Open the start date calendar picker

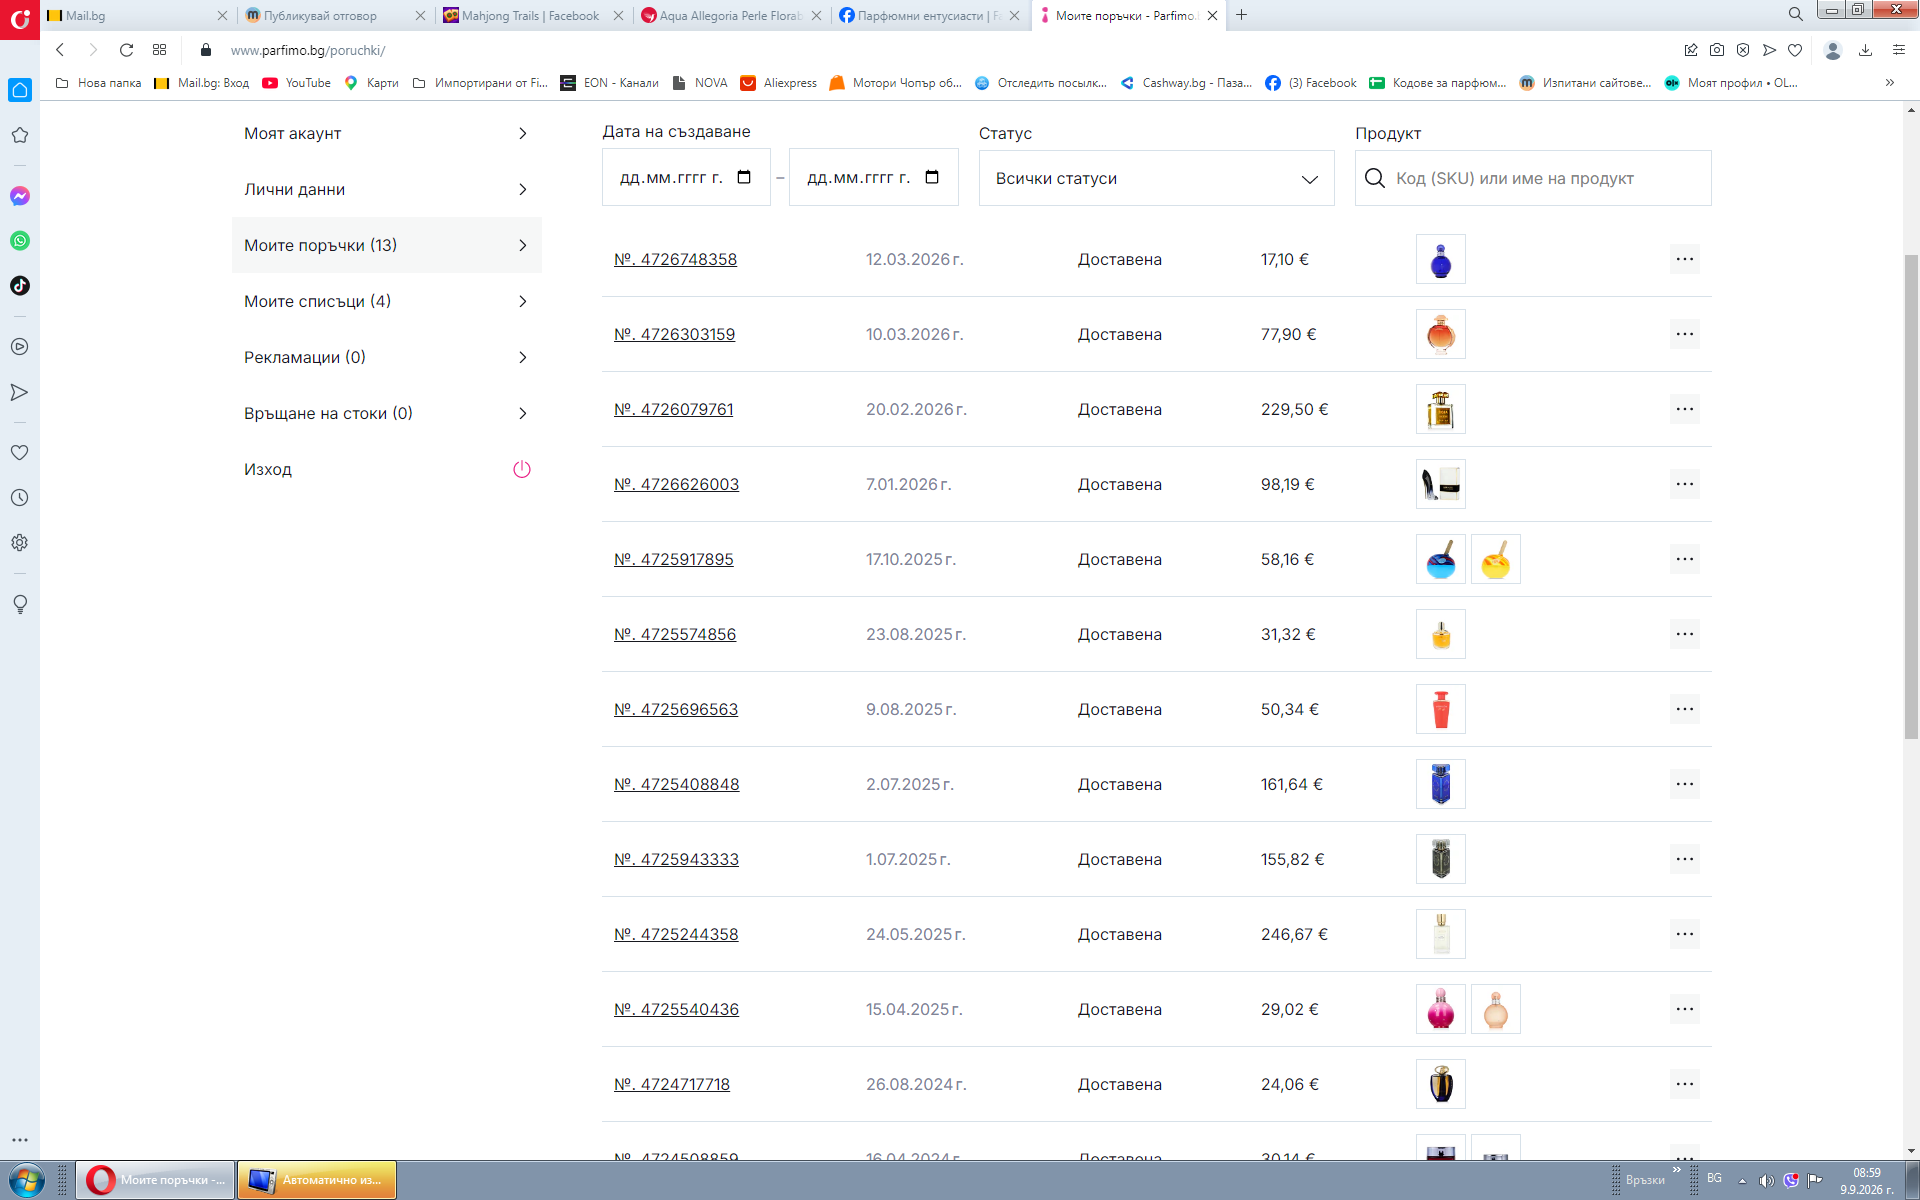click(744, 177)
